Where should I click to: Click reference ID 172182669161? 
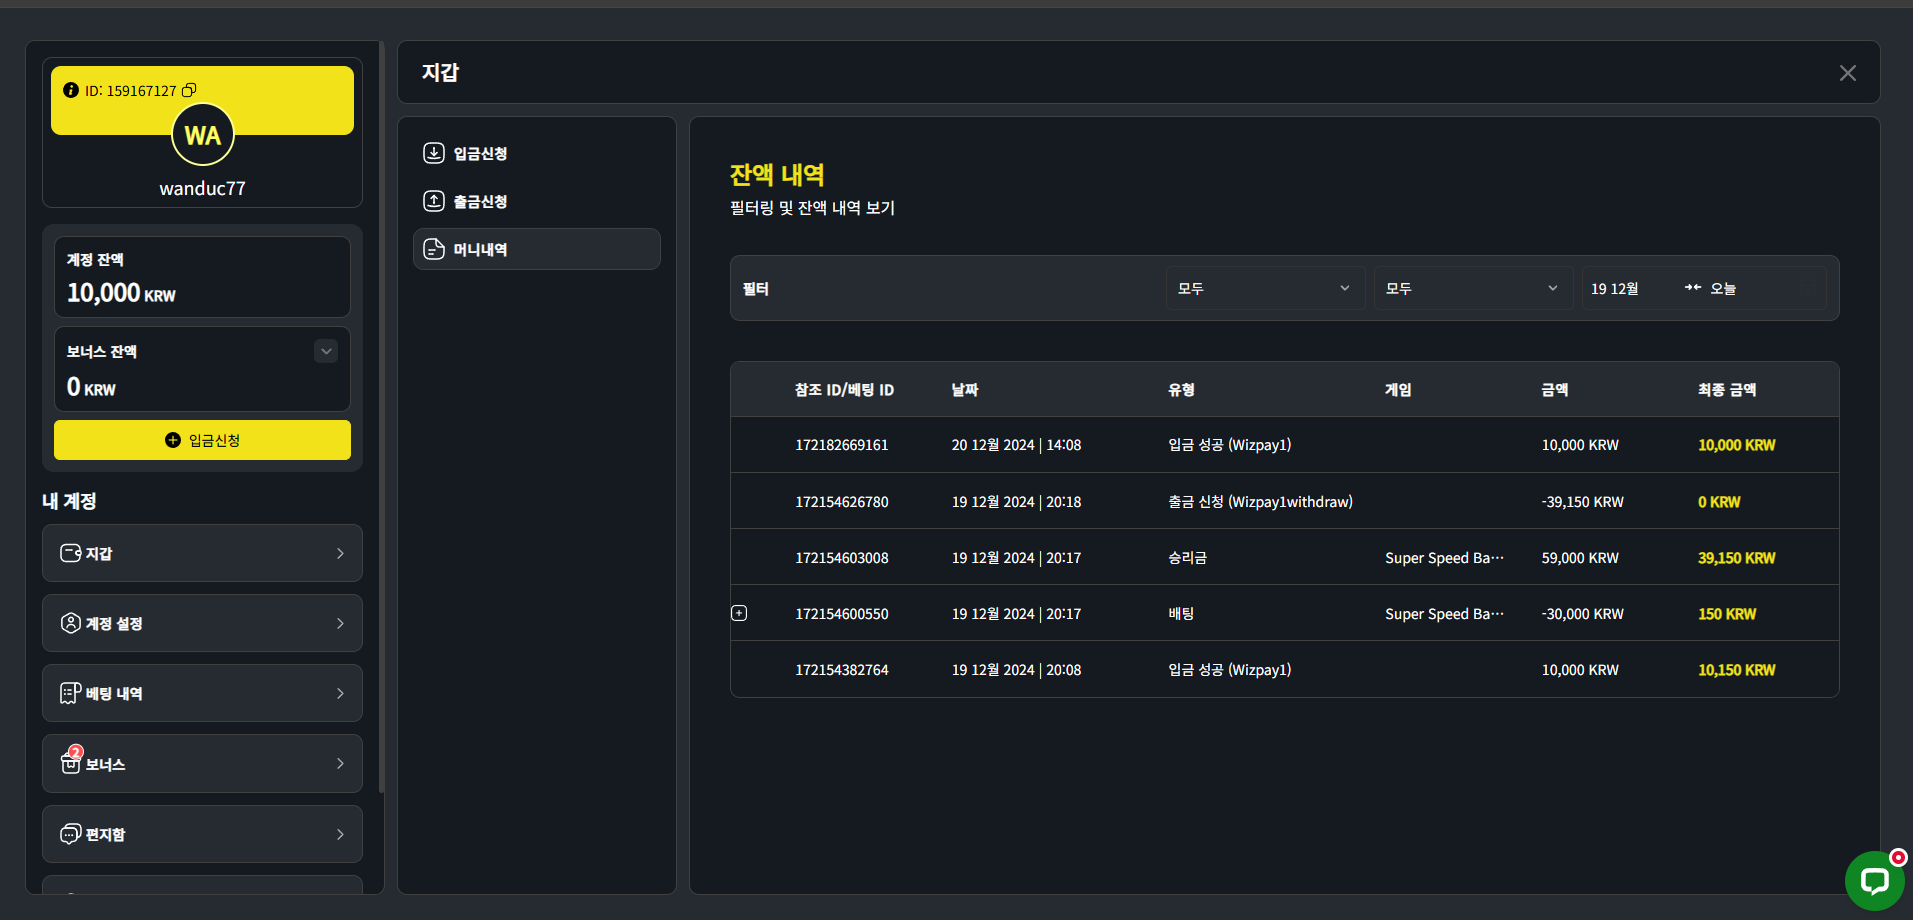click(x=842, y=445)
